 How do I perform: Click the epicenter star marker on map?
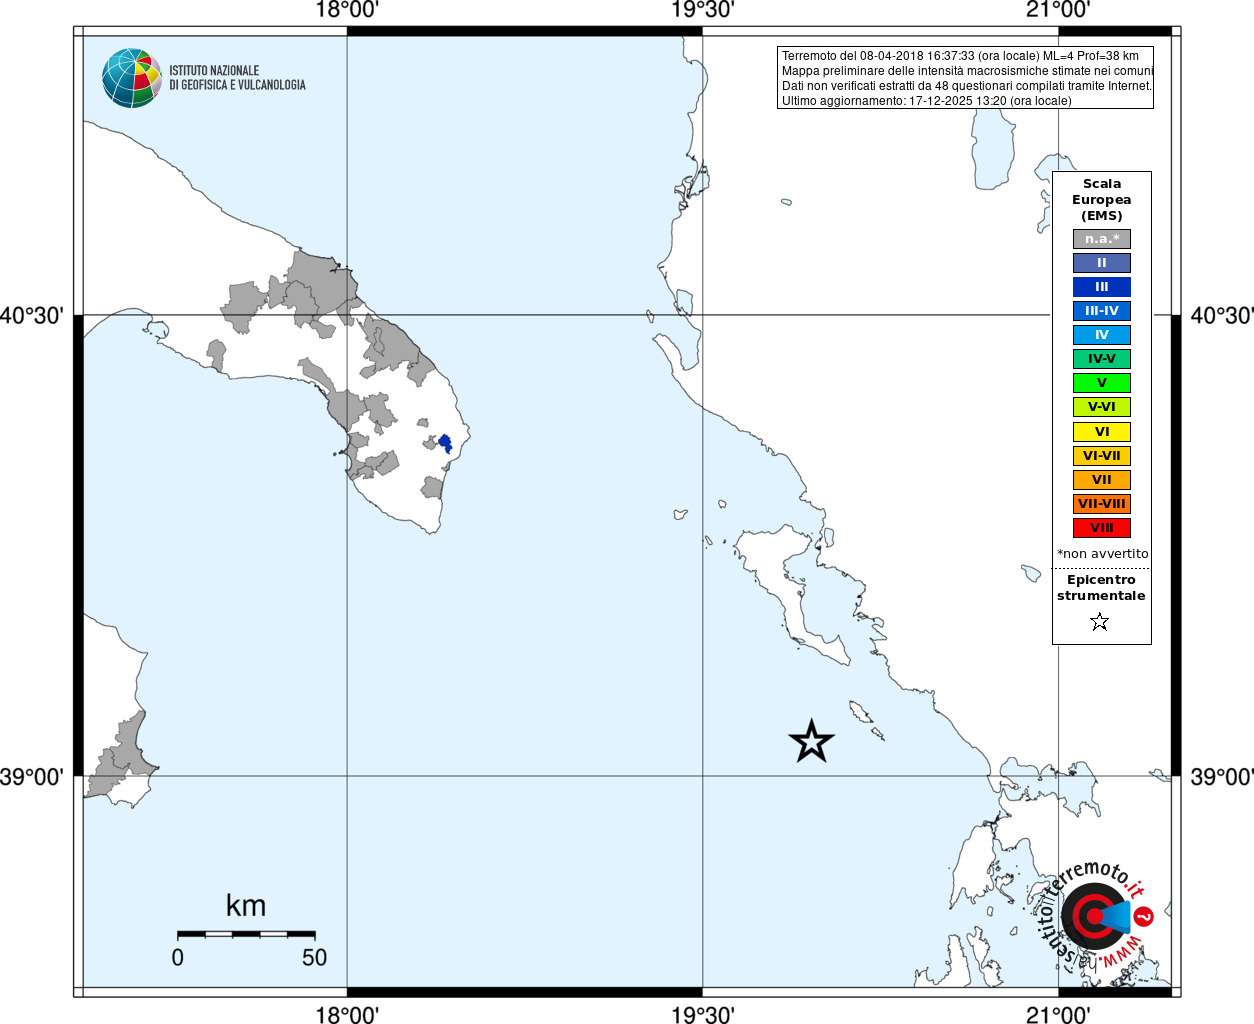[811, 742]
